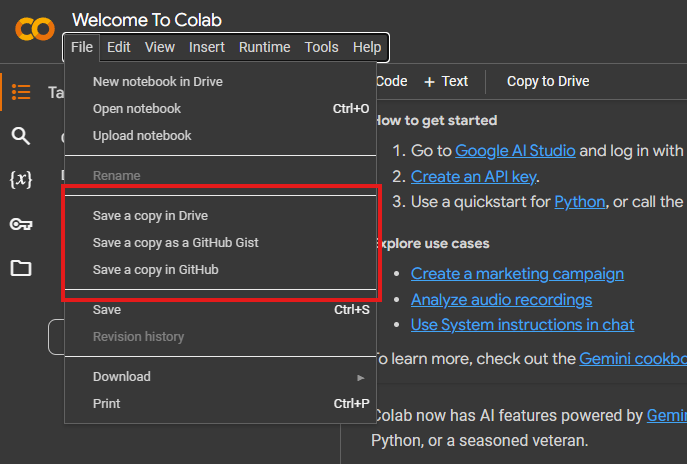Screen dimensions: 687x464
Task: Choose New notebook in Drive
Action: pyautogui.click(x=220, y=81)
